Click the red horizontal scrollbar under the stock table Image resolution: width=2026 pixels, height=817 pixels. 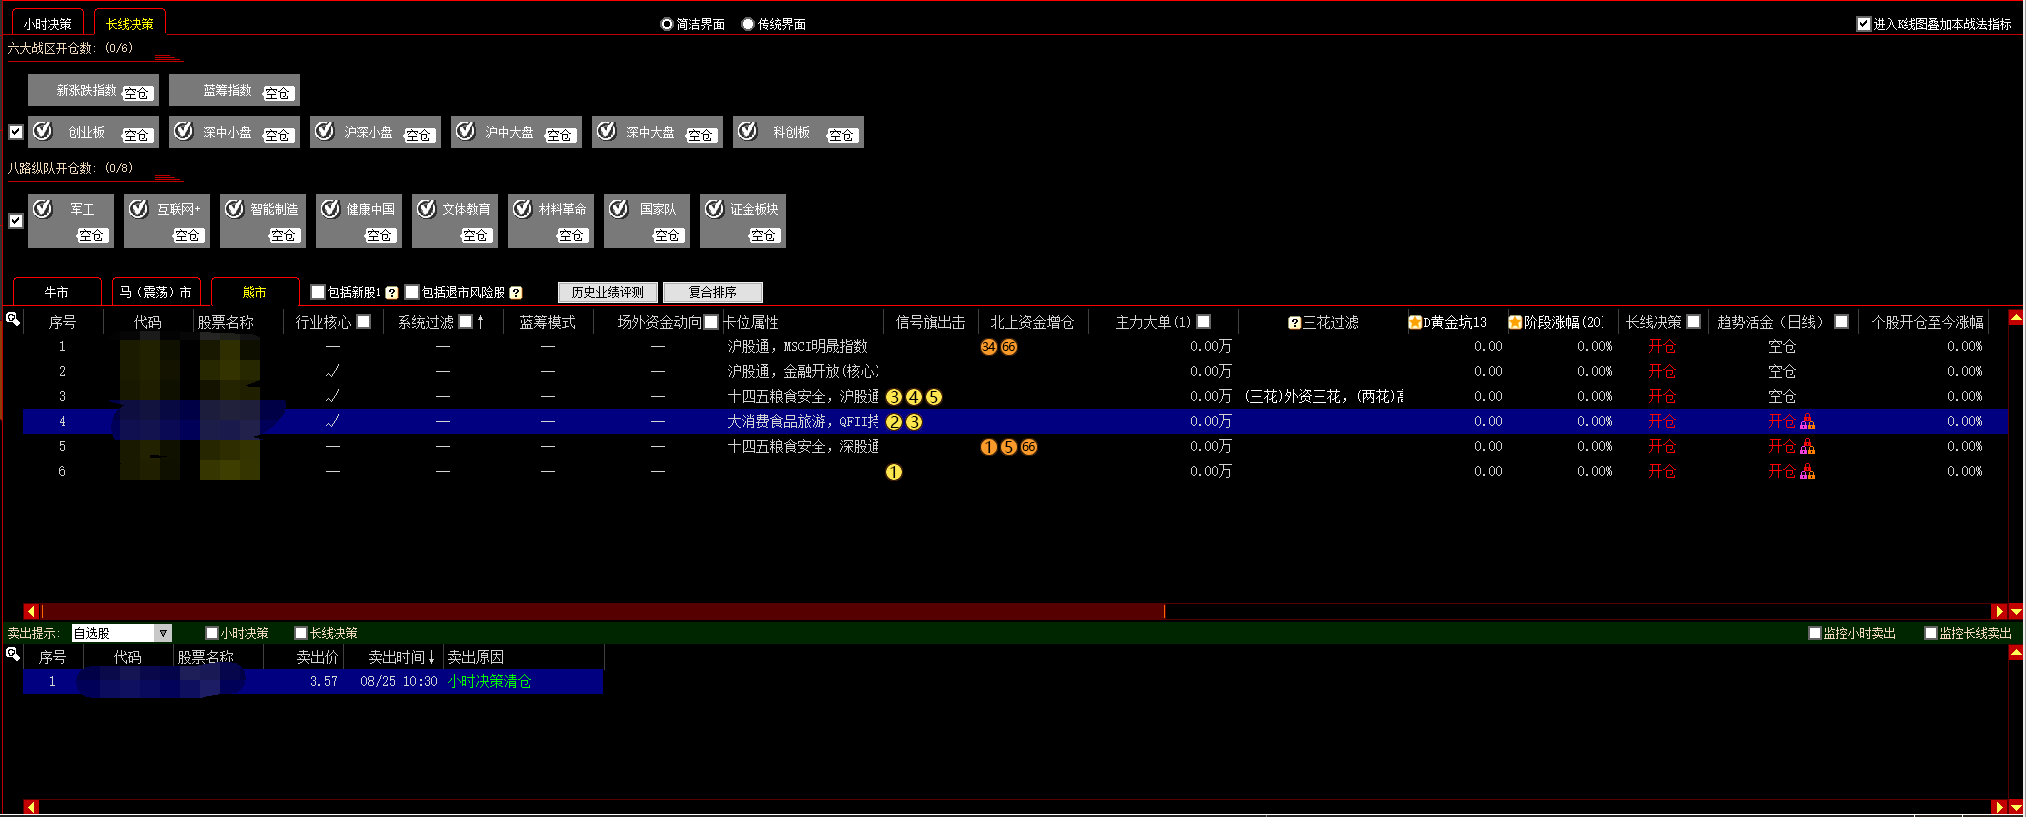point(600,611)
